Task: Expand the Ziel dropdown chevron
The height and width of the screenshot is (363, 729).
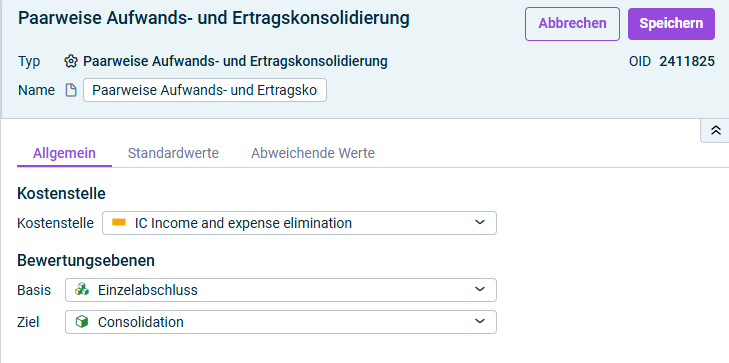Action: 480,322
